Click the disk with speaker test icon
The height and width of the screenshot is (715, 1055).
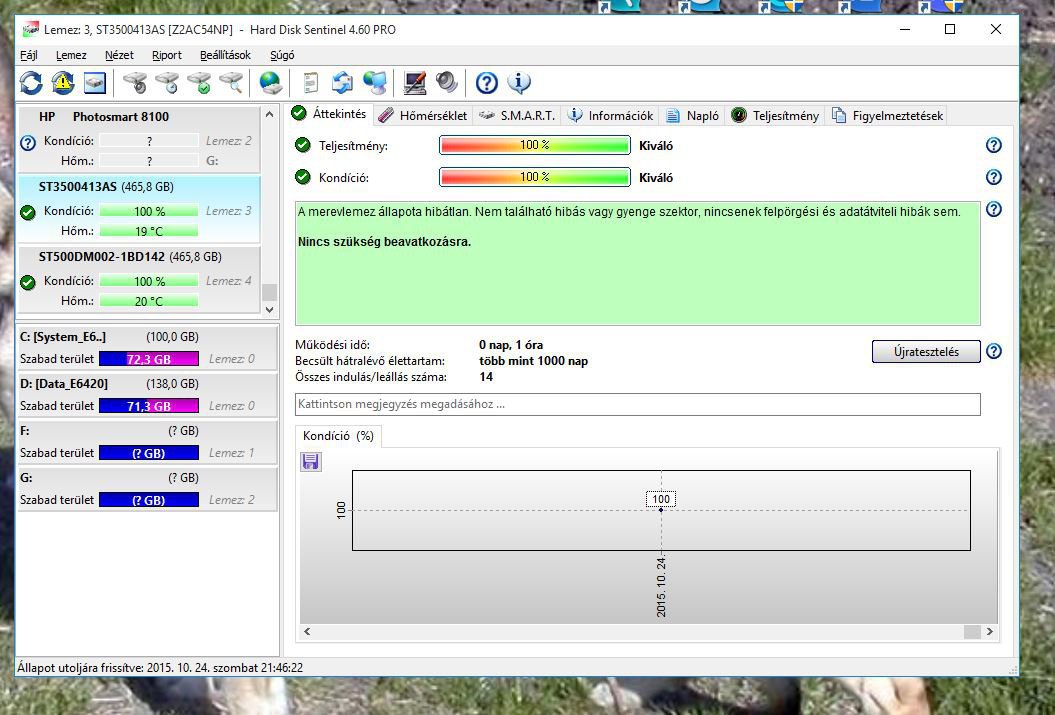pos(135,83)
